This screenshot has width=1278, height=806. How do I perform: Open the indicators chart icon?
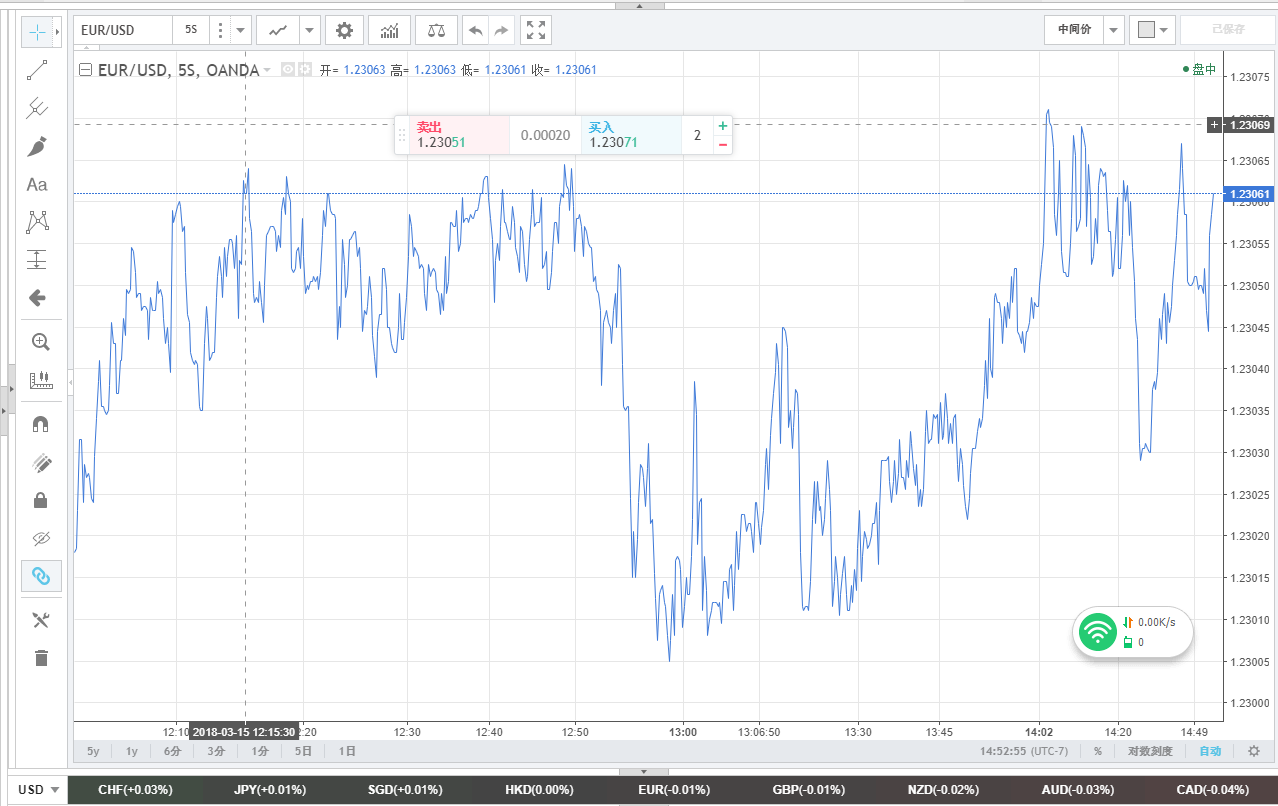click(389, 30)
